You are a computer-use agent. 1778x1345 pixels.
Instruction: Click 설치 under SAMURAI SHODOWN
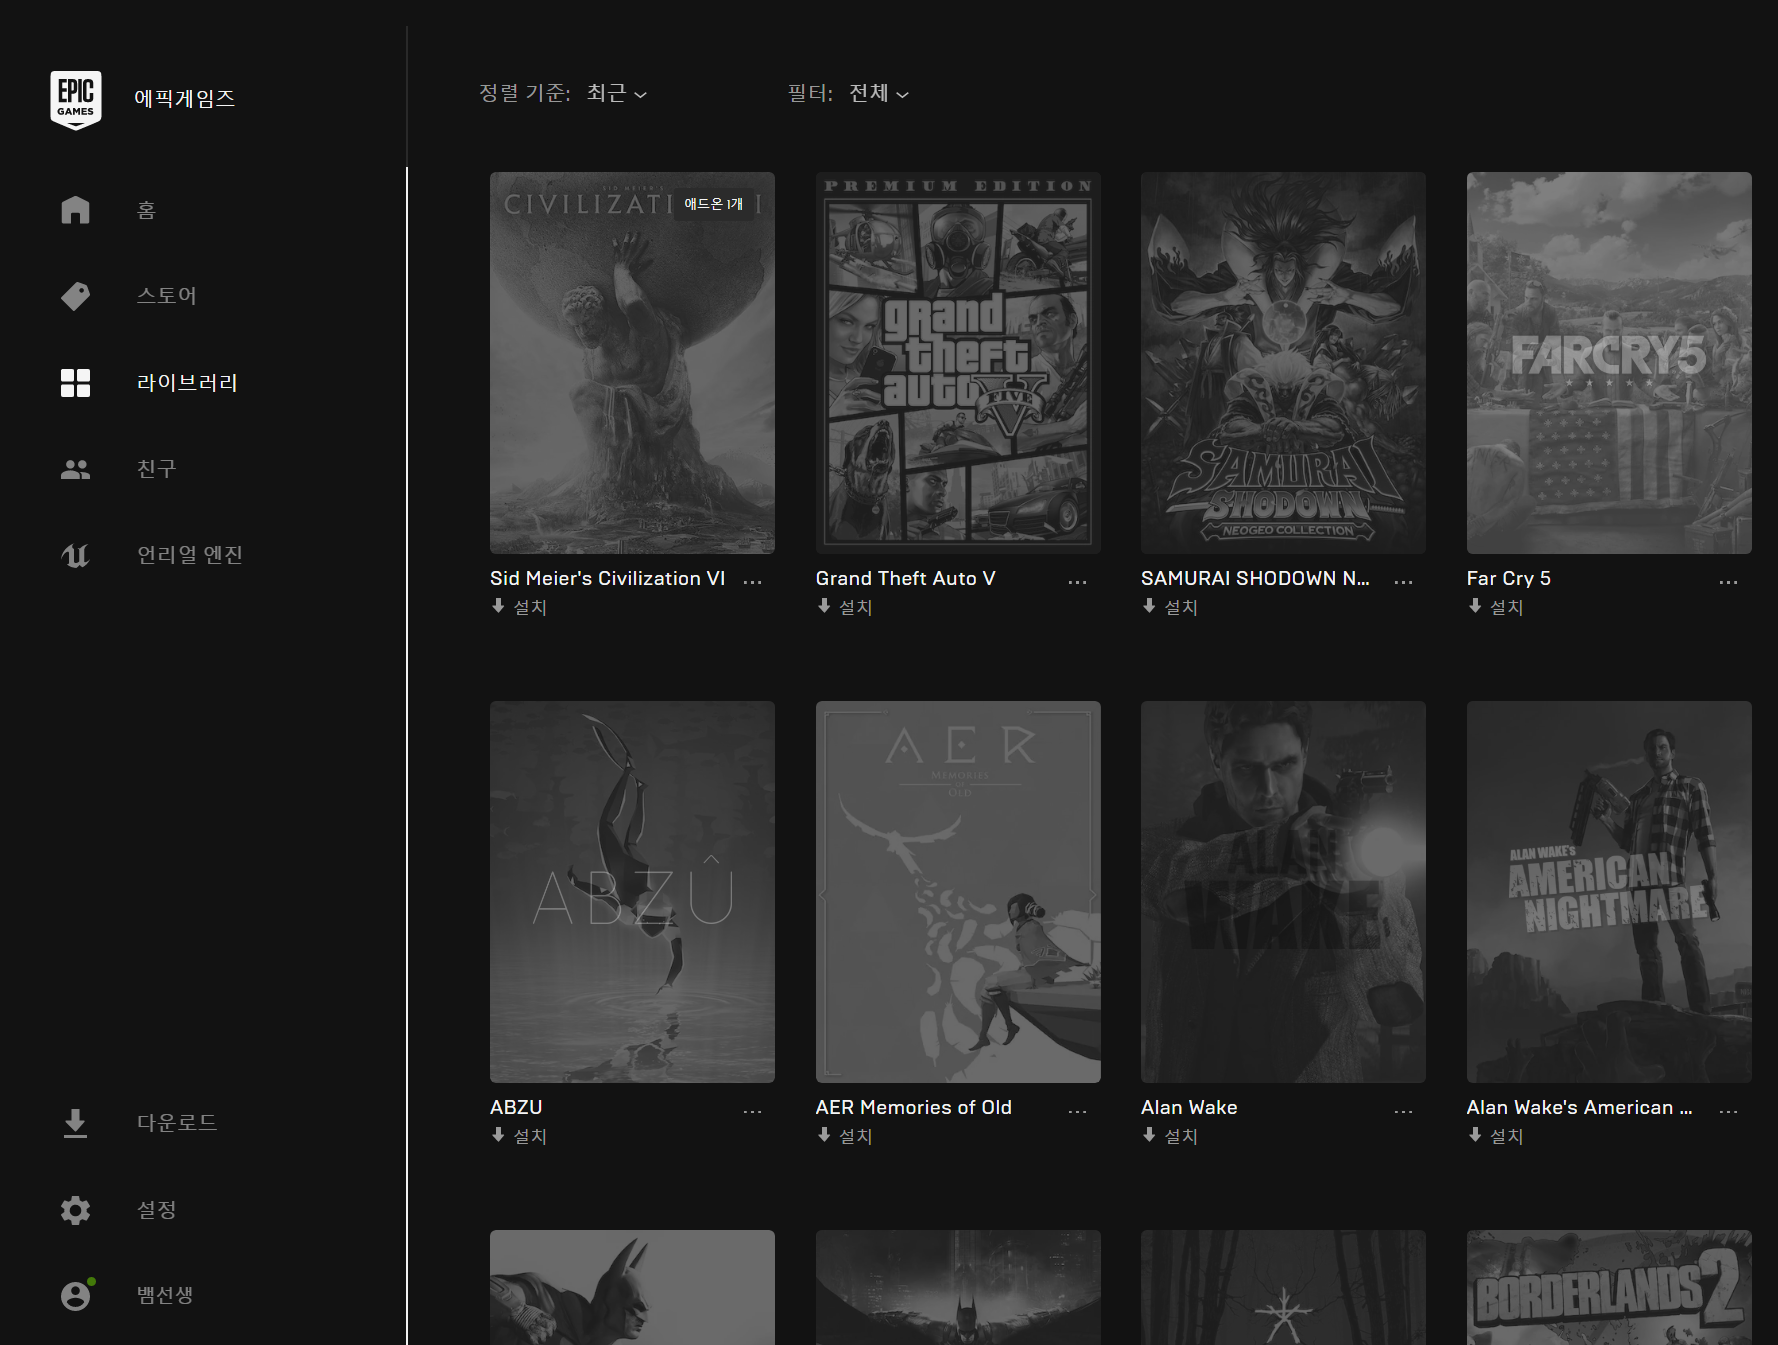coord(1181,607)
